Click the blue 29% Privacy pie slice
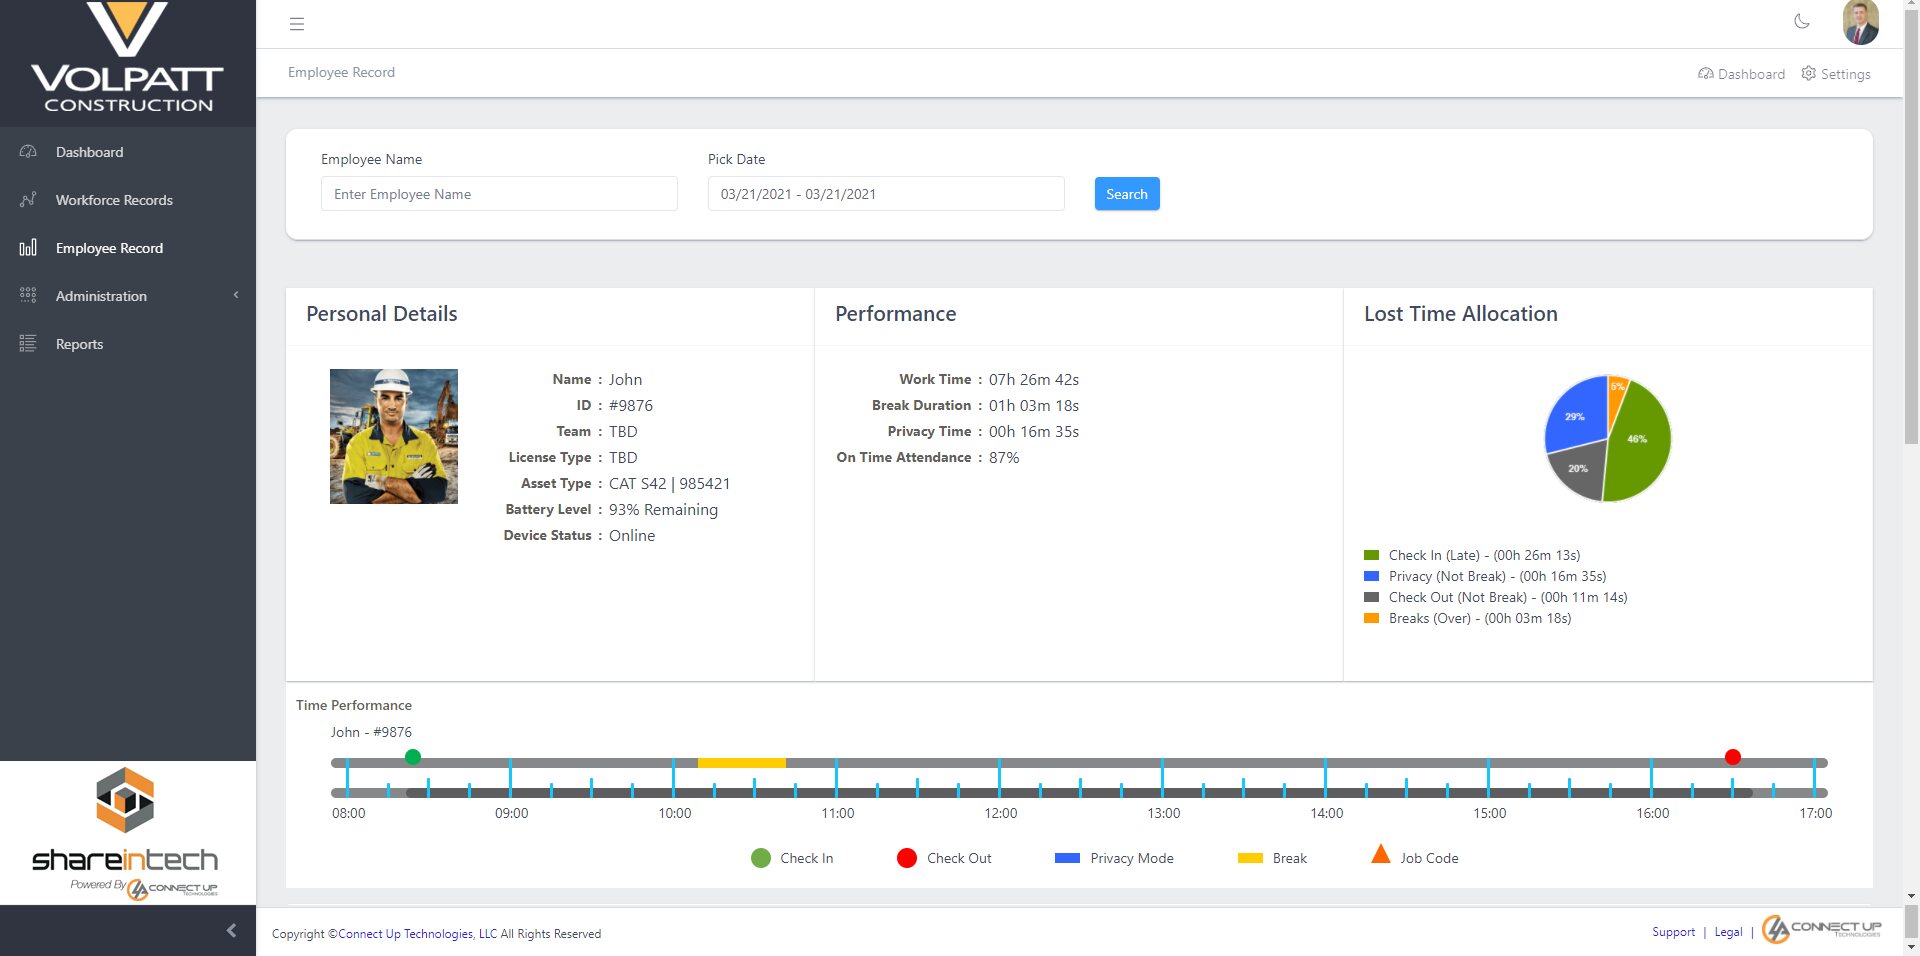 pos(1575,416)
